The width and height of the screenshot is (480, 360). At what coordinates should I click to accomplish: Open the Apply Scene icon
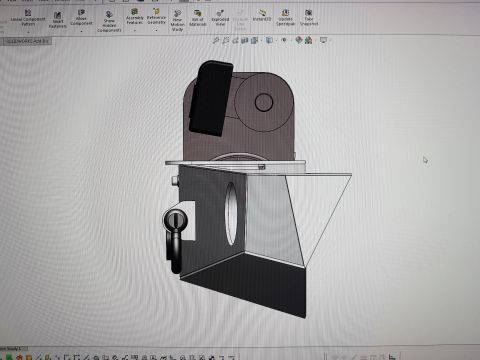click(308, 40)
